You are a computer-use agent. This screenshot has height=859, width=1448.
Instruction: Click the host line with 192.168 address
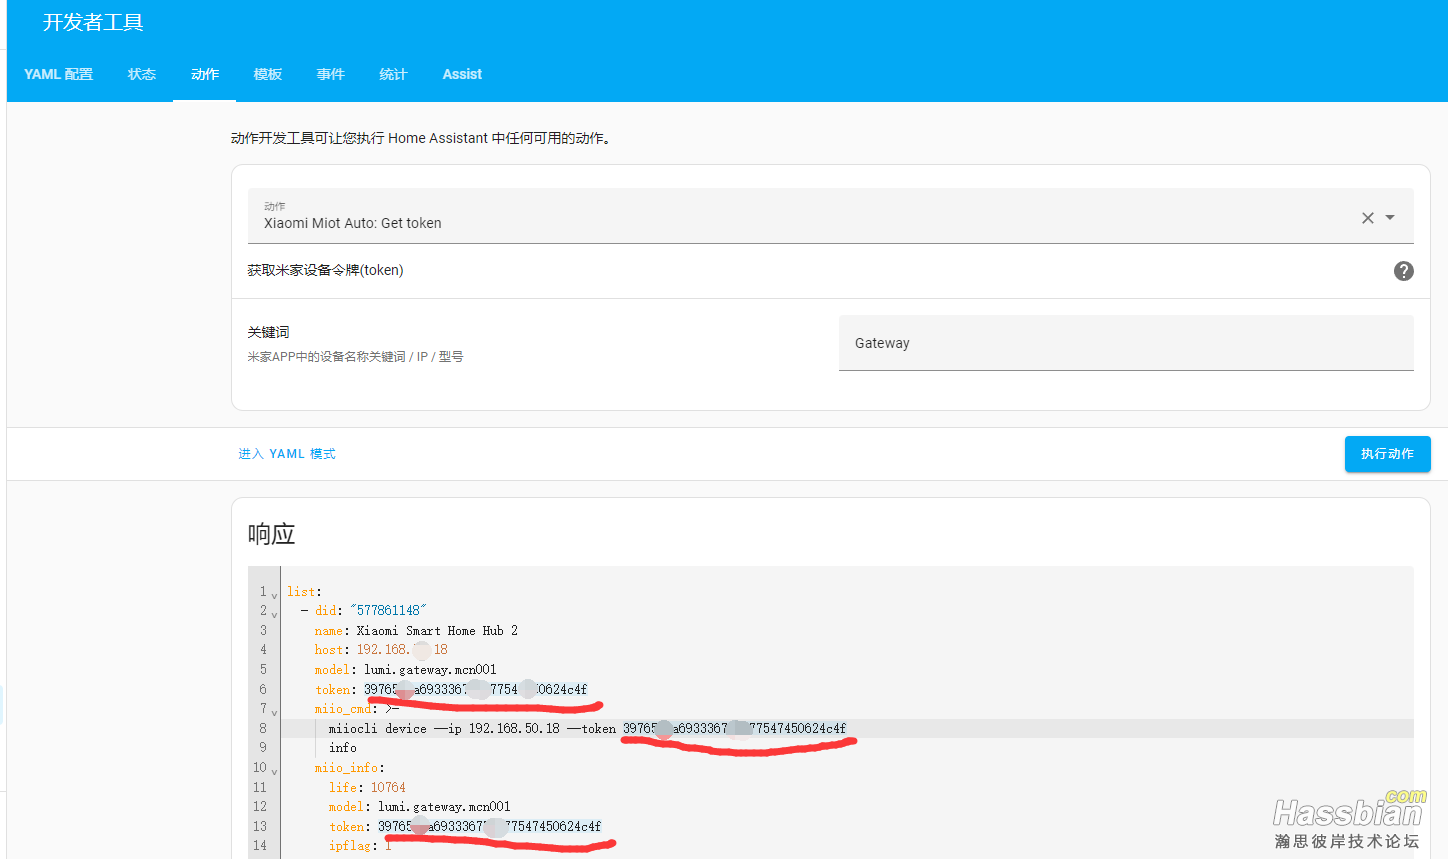(381, 650)
